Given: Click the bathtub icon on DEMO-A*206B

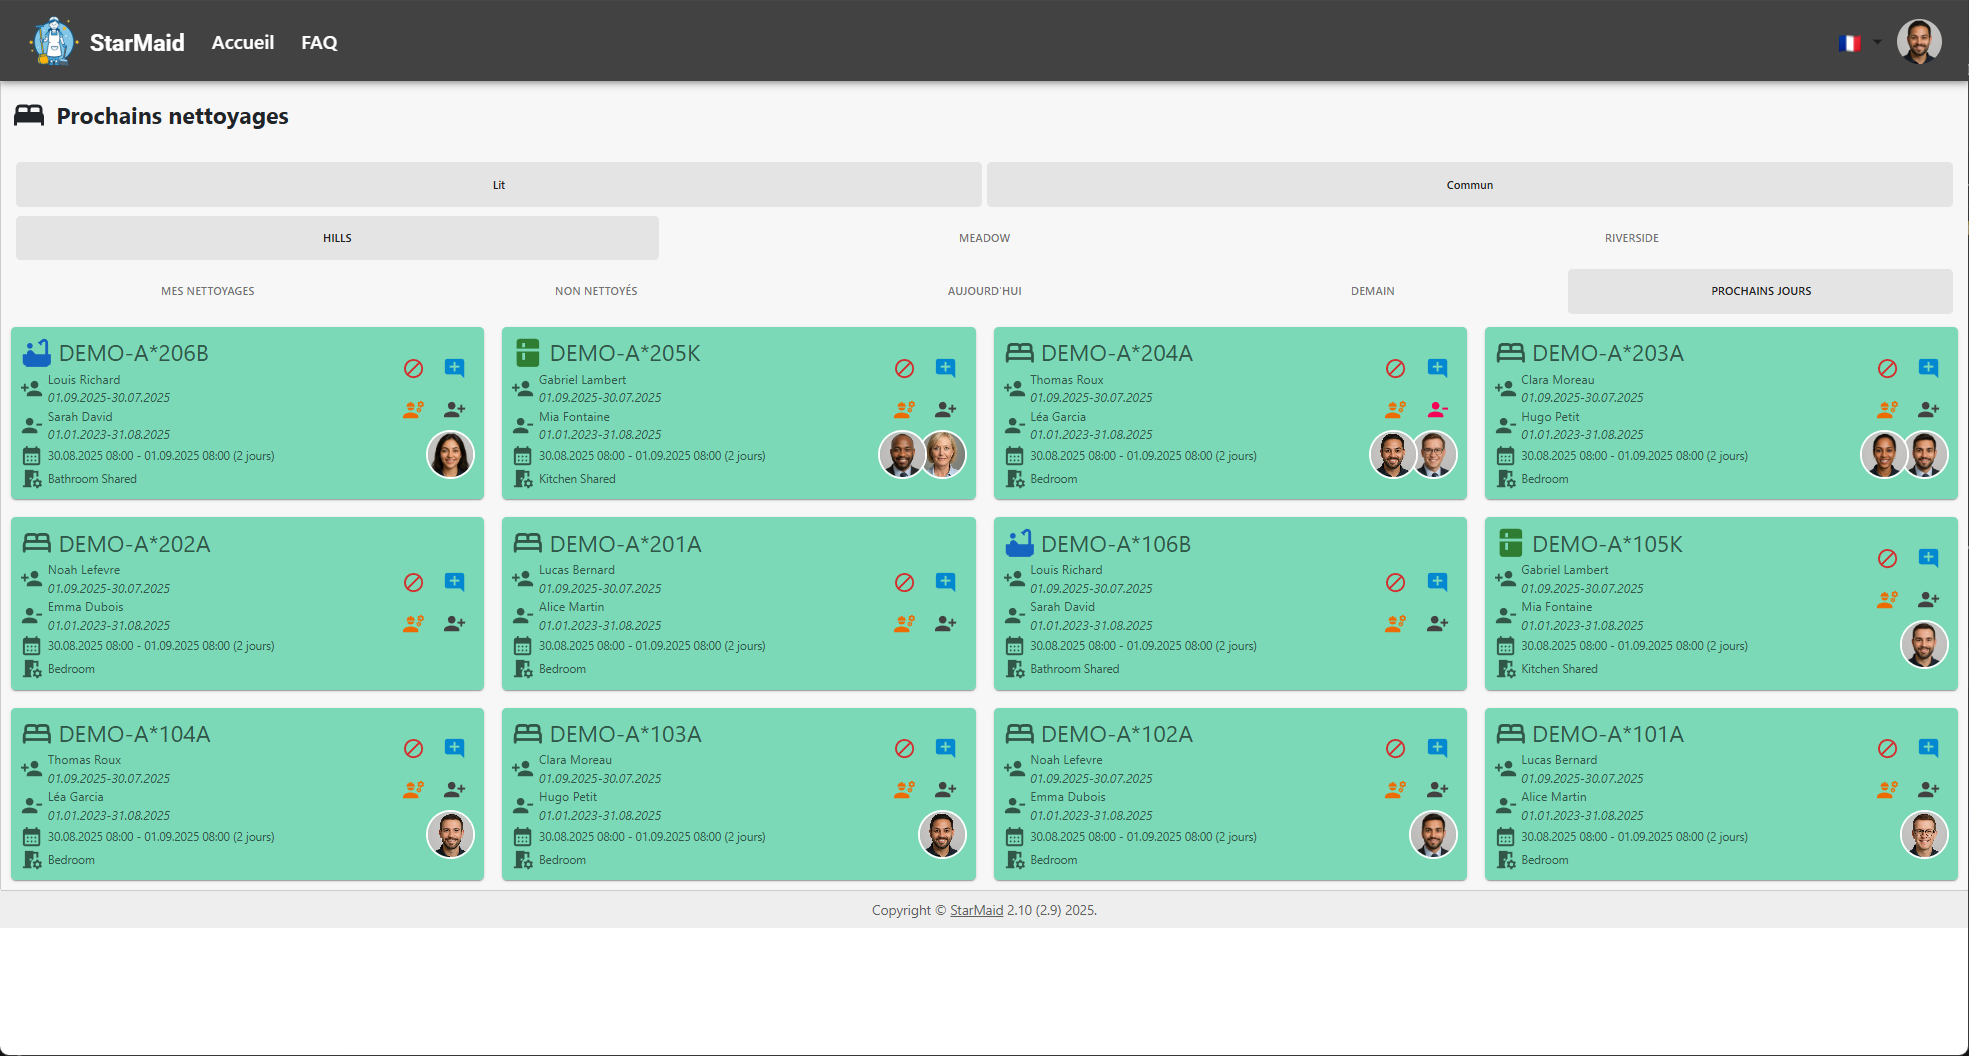Looking at the screenshot, I should pyautogui.click(x=36, y=353).
